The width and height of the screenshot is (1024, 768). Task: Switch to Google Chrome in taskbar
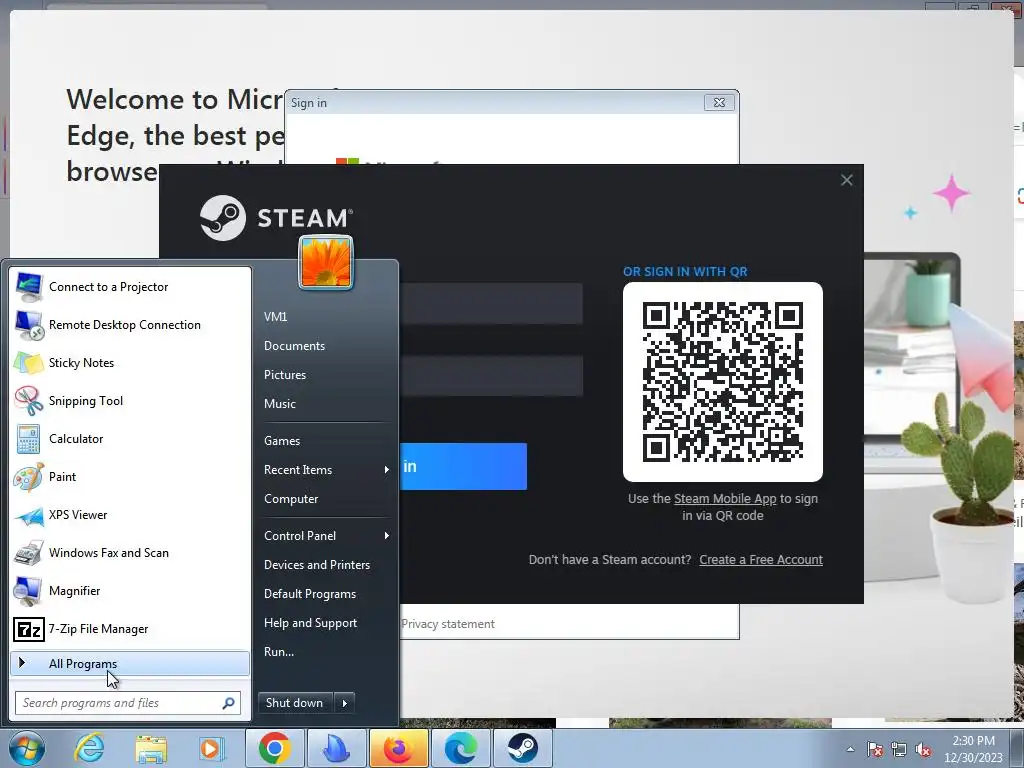coord(274,748)
